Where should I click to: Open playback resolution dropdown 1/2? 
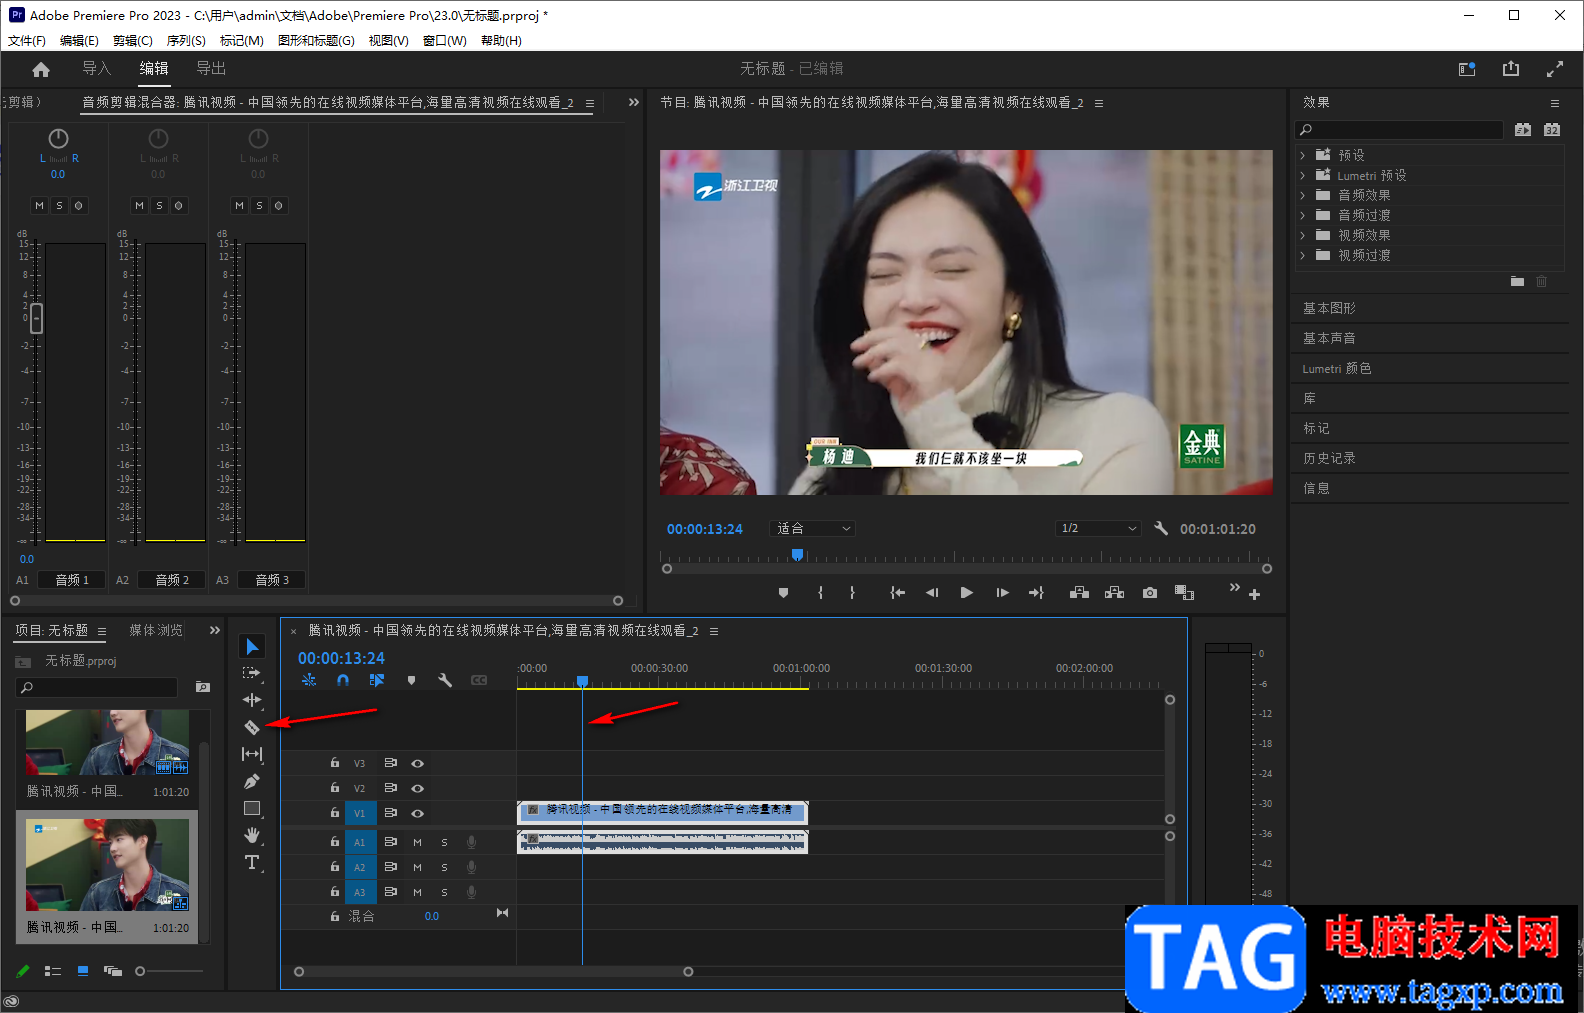(1097, 529)
